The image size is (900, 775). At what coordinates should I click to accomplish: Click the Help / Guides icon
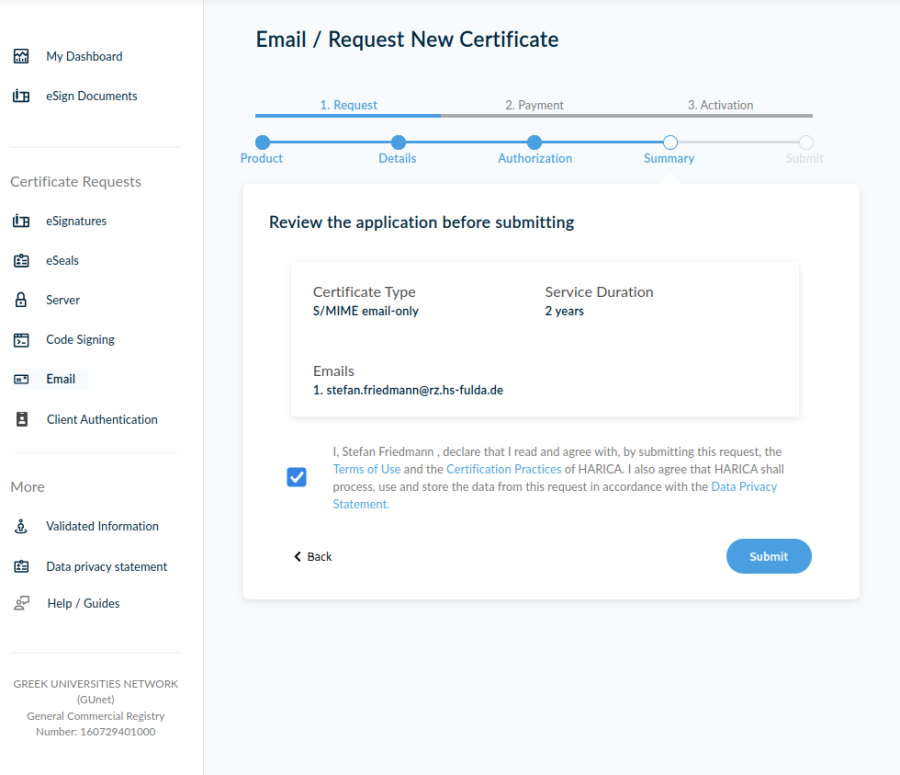tap(21, 604)
